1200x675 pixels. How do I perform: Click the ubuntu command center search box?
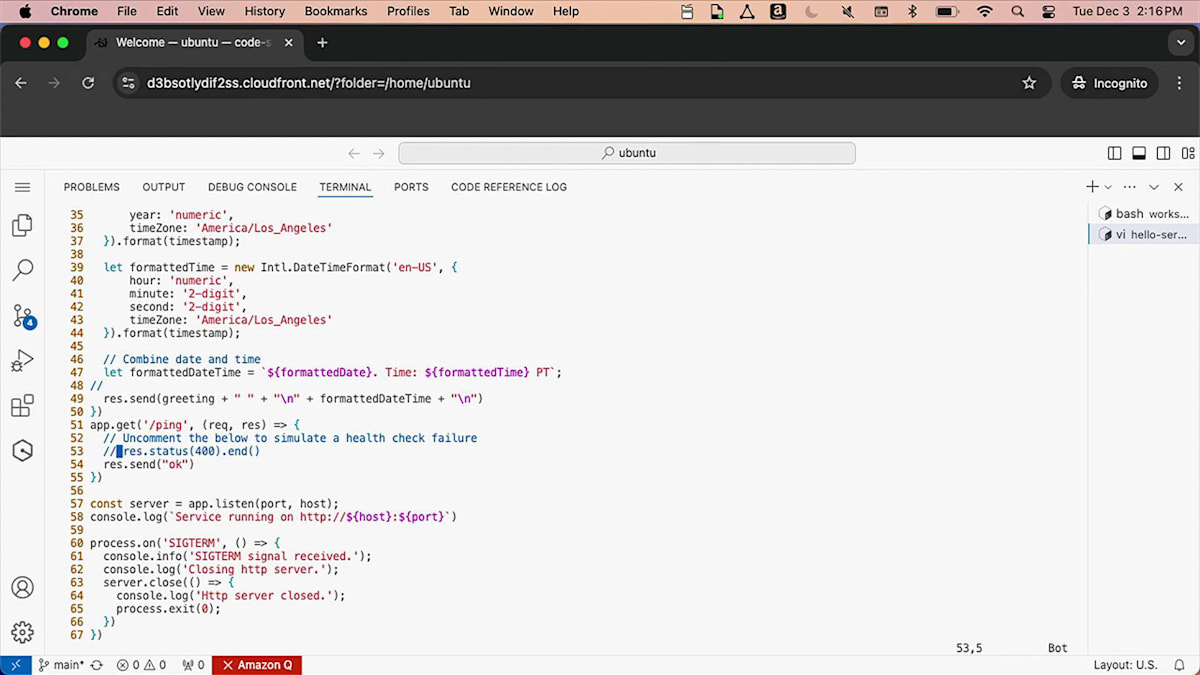627,153
